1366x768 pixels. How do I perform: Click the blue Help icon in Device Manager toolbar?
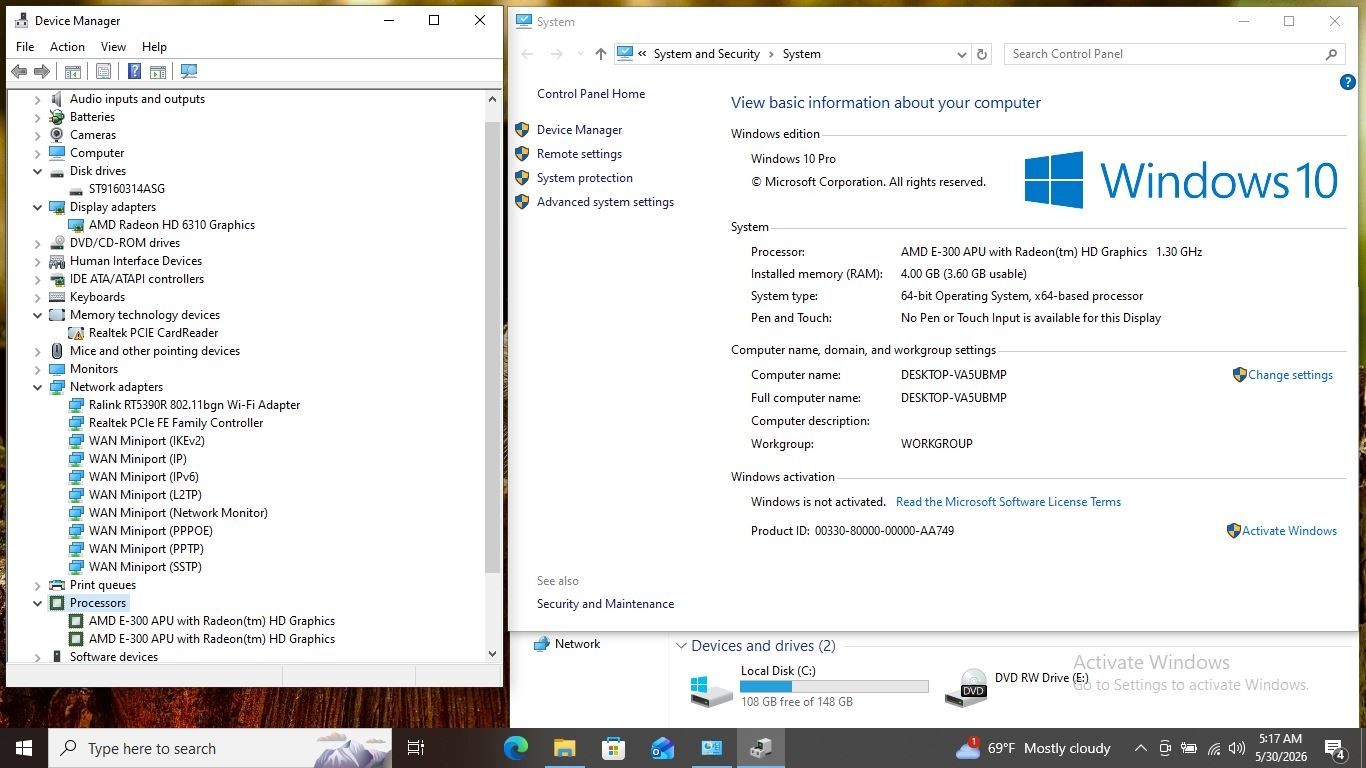click(x=134, y=71)
